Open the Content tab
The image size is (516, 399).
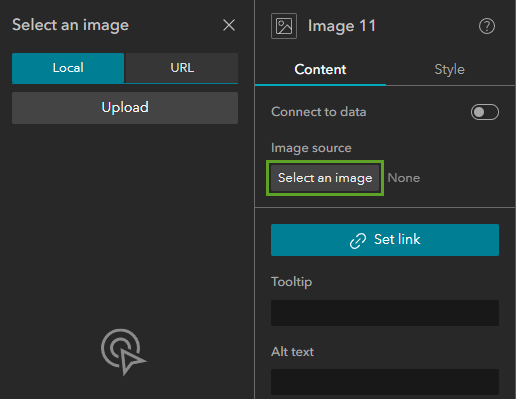[320, 69]
